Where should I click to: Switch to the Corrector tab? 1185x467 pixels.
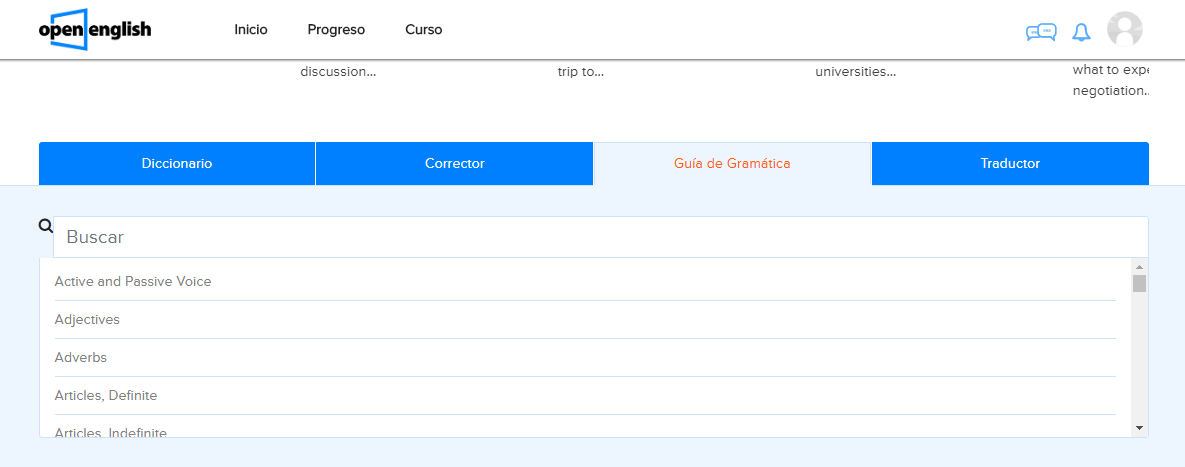455,164
